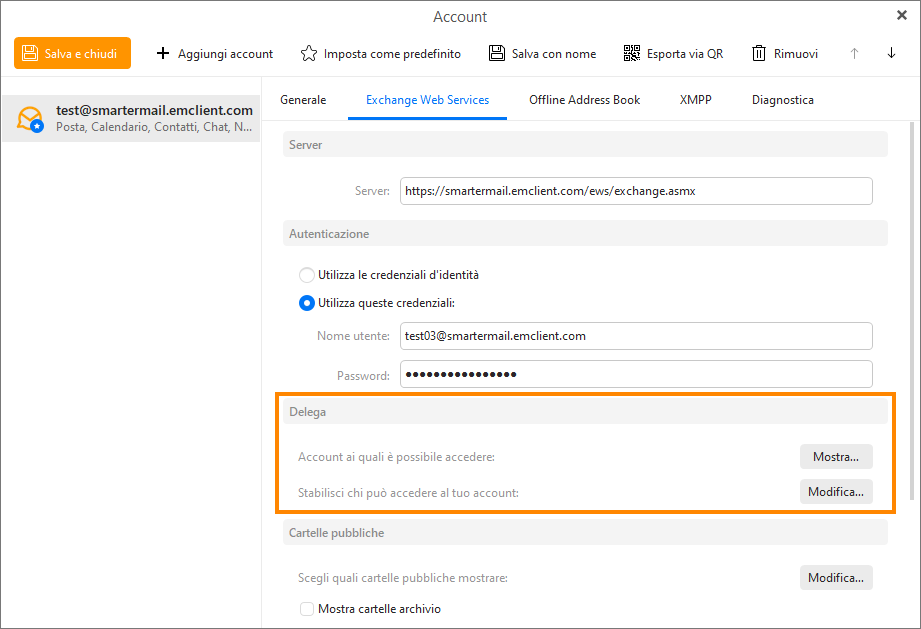Click Modifica button in Delega section
The height and width of the screenshot is (629, 921).
(835, 492)
